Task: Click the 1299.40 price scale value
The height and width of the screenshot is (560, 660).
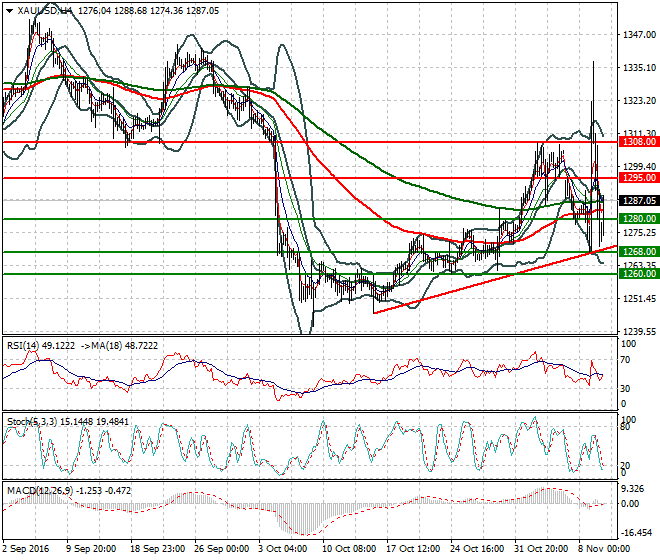Action: click(x=639, y=167)
